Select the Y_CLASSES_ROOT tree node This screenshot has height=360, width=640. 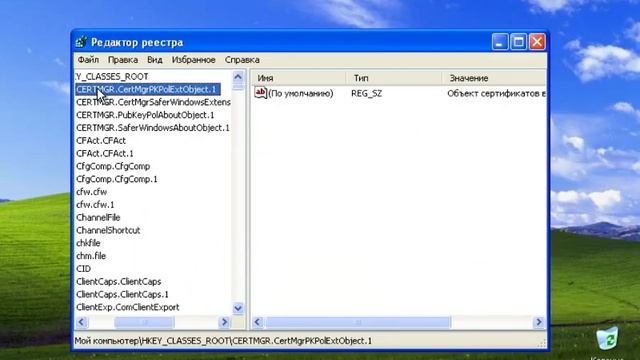coord(112,76)
